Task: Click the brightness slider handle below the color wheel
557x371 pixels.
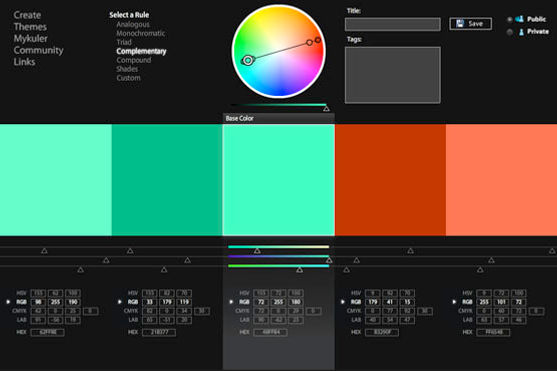Action: pyautogui.click(x=326, y=108)
